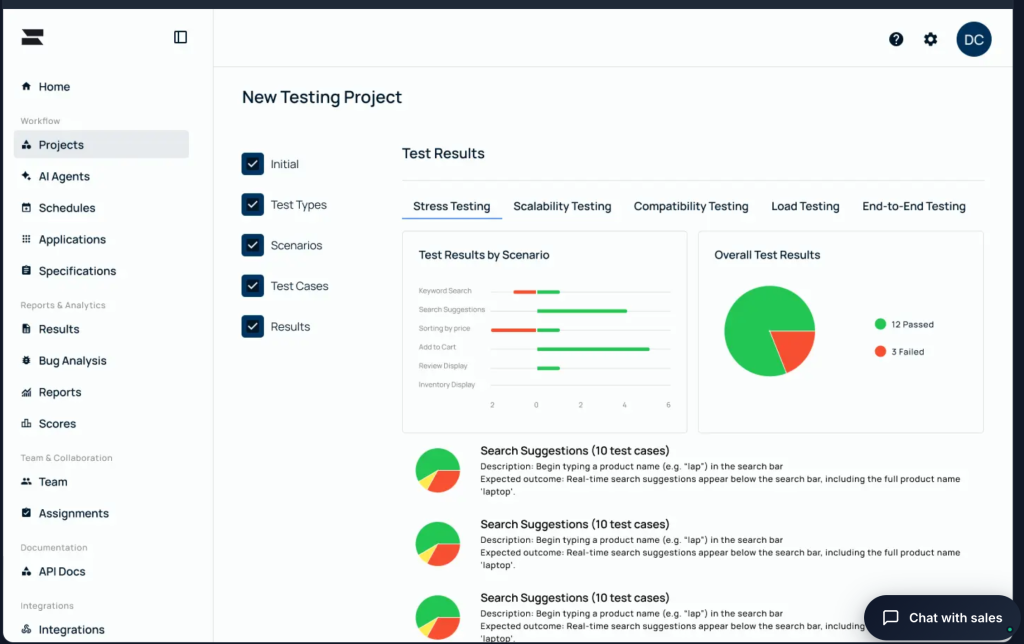Go to Reports in the sidebar

point(60,392)
